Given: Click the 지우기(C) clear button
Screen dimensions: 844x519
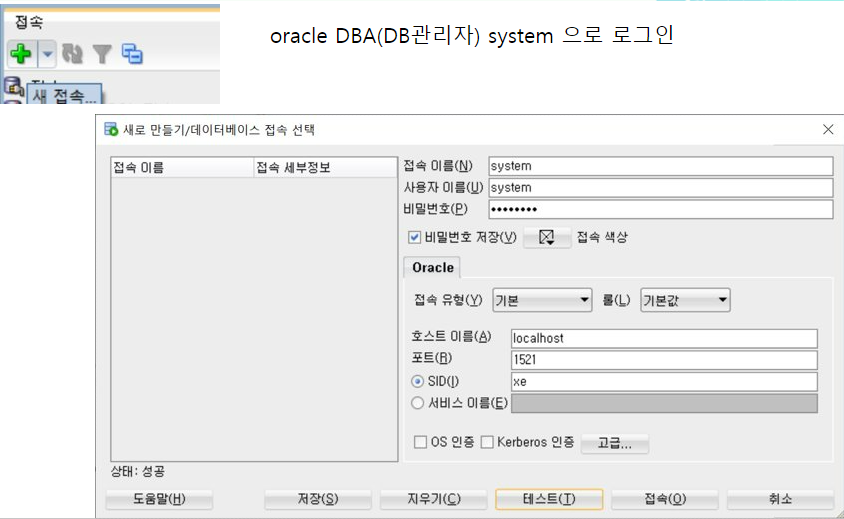Looking at the screenshot, I should 434,499.
